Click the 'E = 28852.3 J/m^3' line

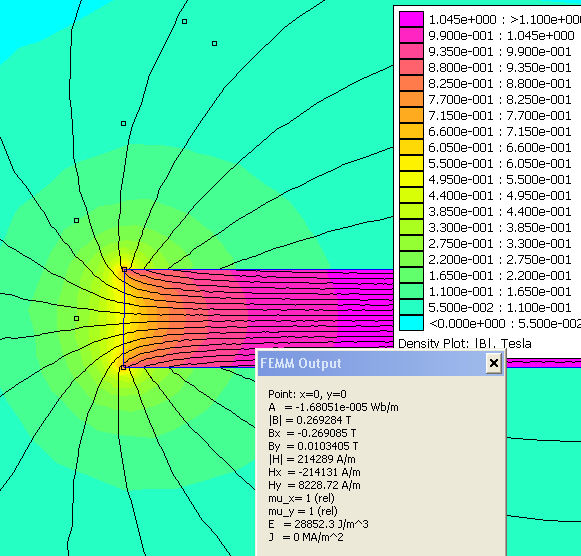click(x=318, y=524)
